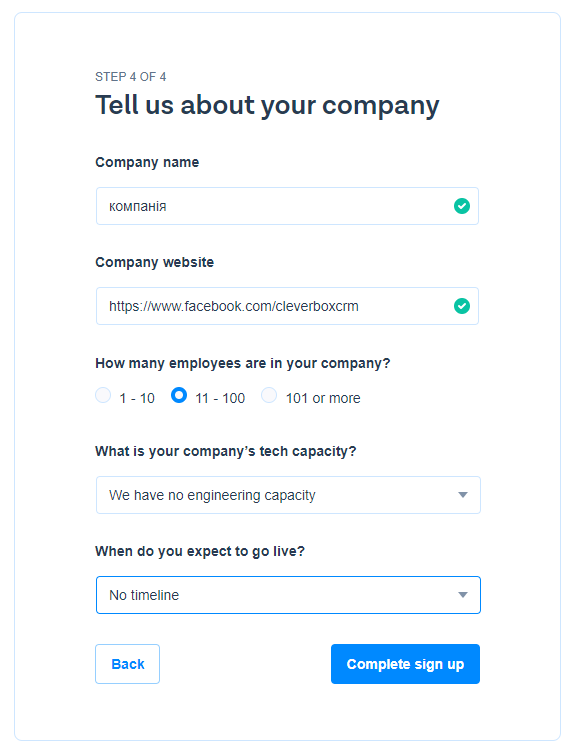Click the 101 or more label

[x=323, y=398]
